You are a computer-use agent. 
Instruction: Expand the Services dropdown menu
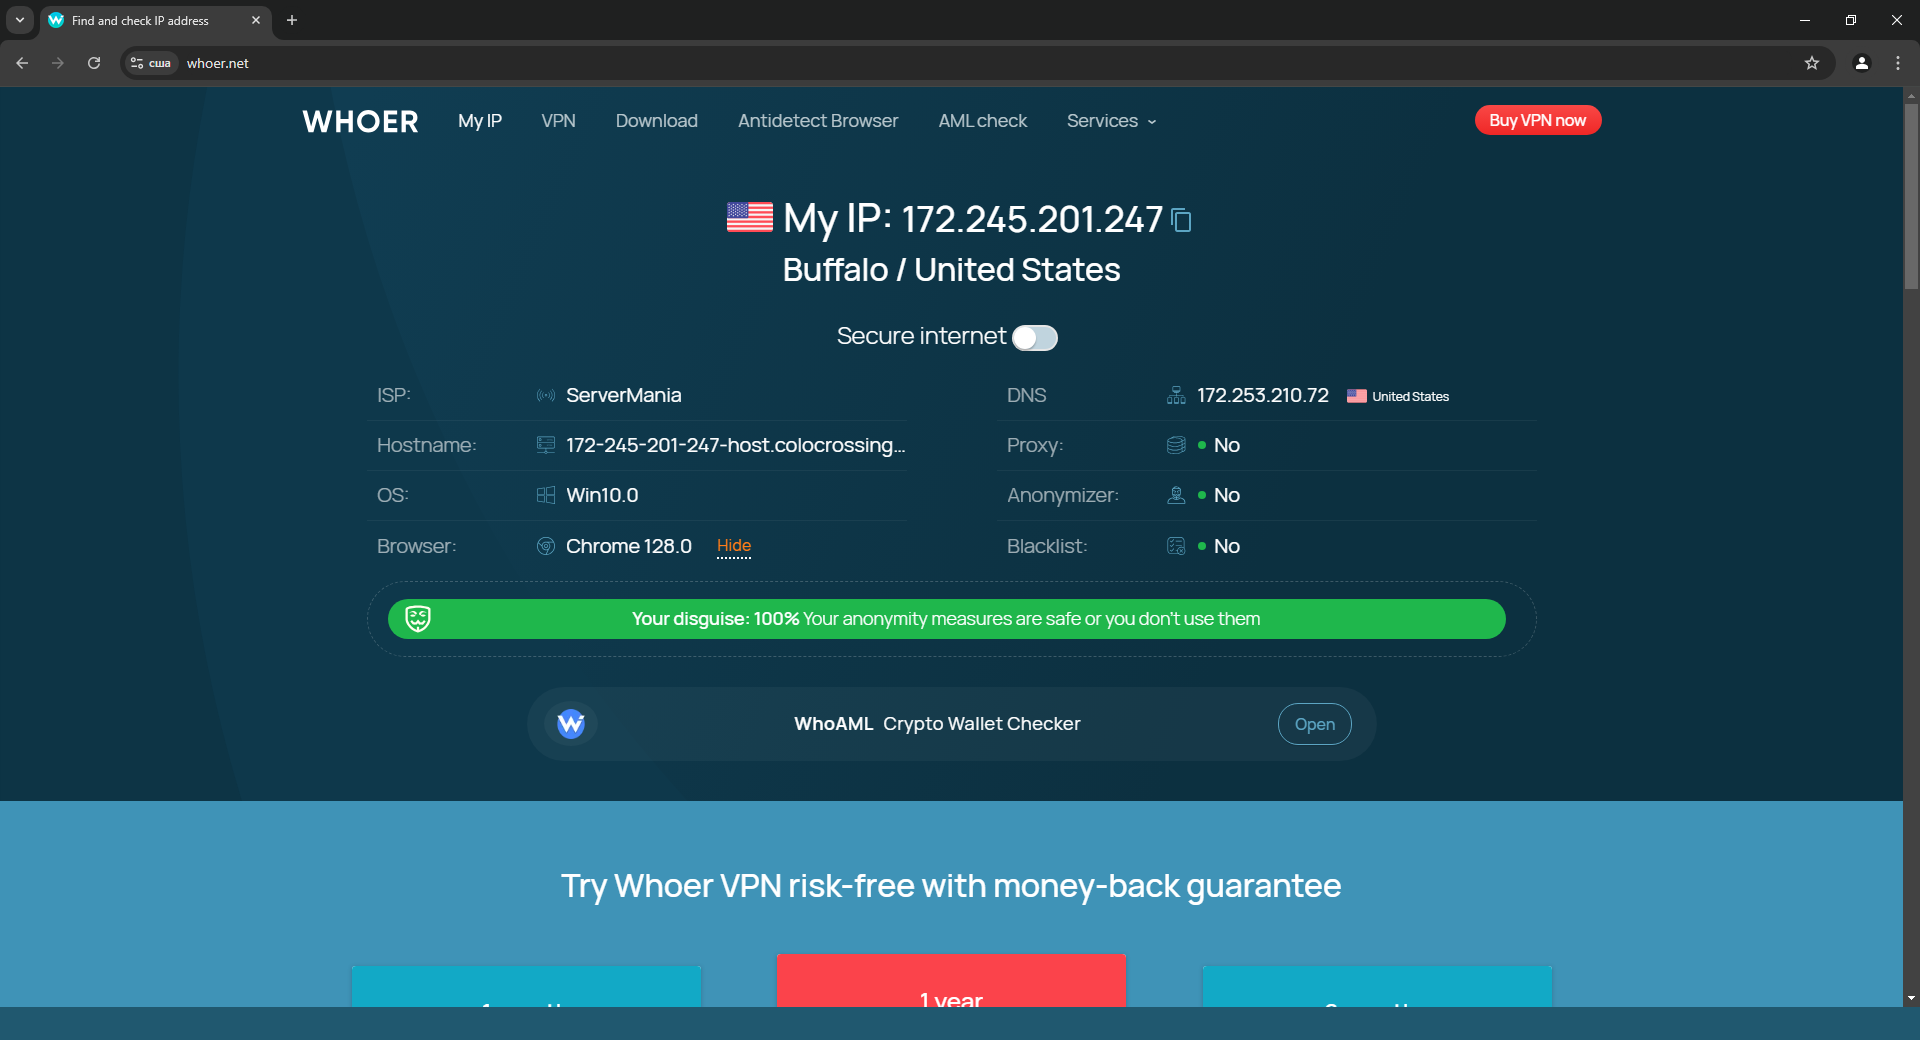[1111, 121]
